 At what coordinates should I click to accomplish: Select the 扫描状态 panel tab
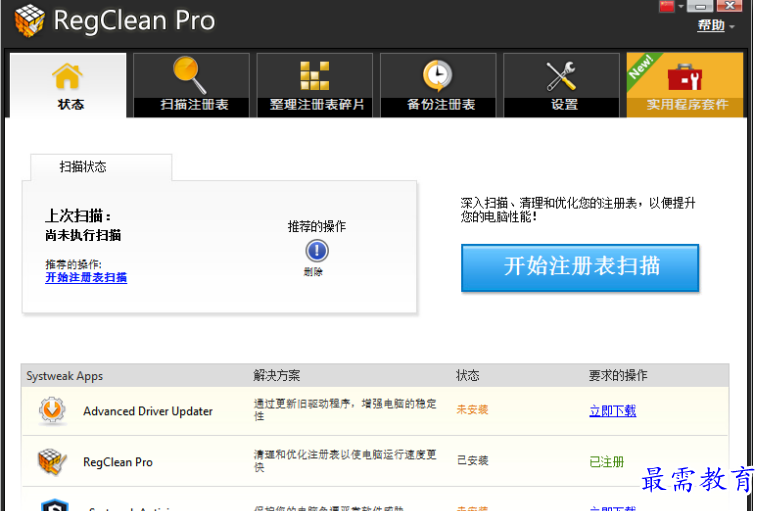[x=101, y=167]
